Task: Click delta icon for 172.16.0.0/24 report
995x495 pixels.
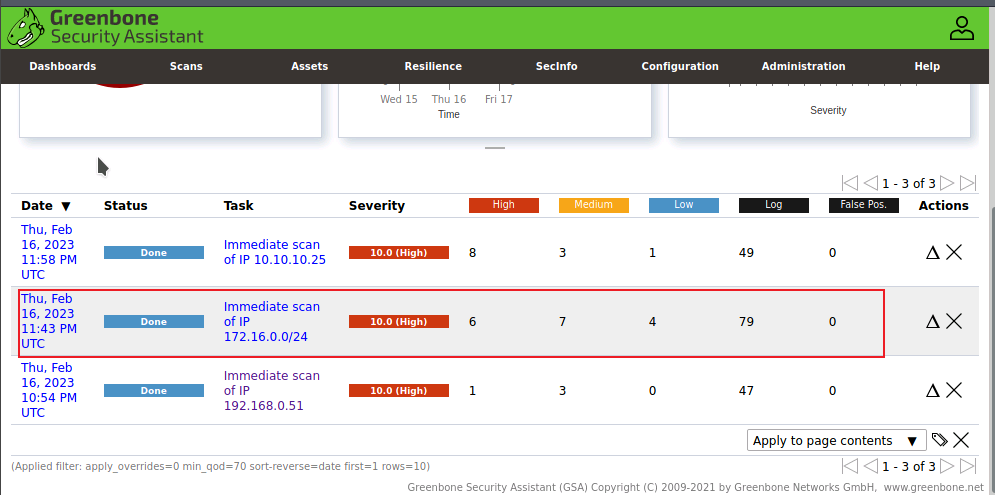Action: (x=932, y=321)
